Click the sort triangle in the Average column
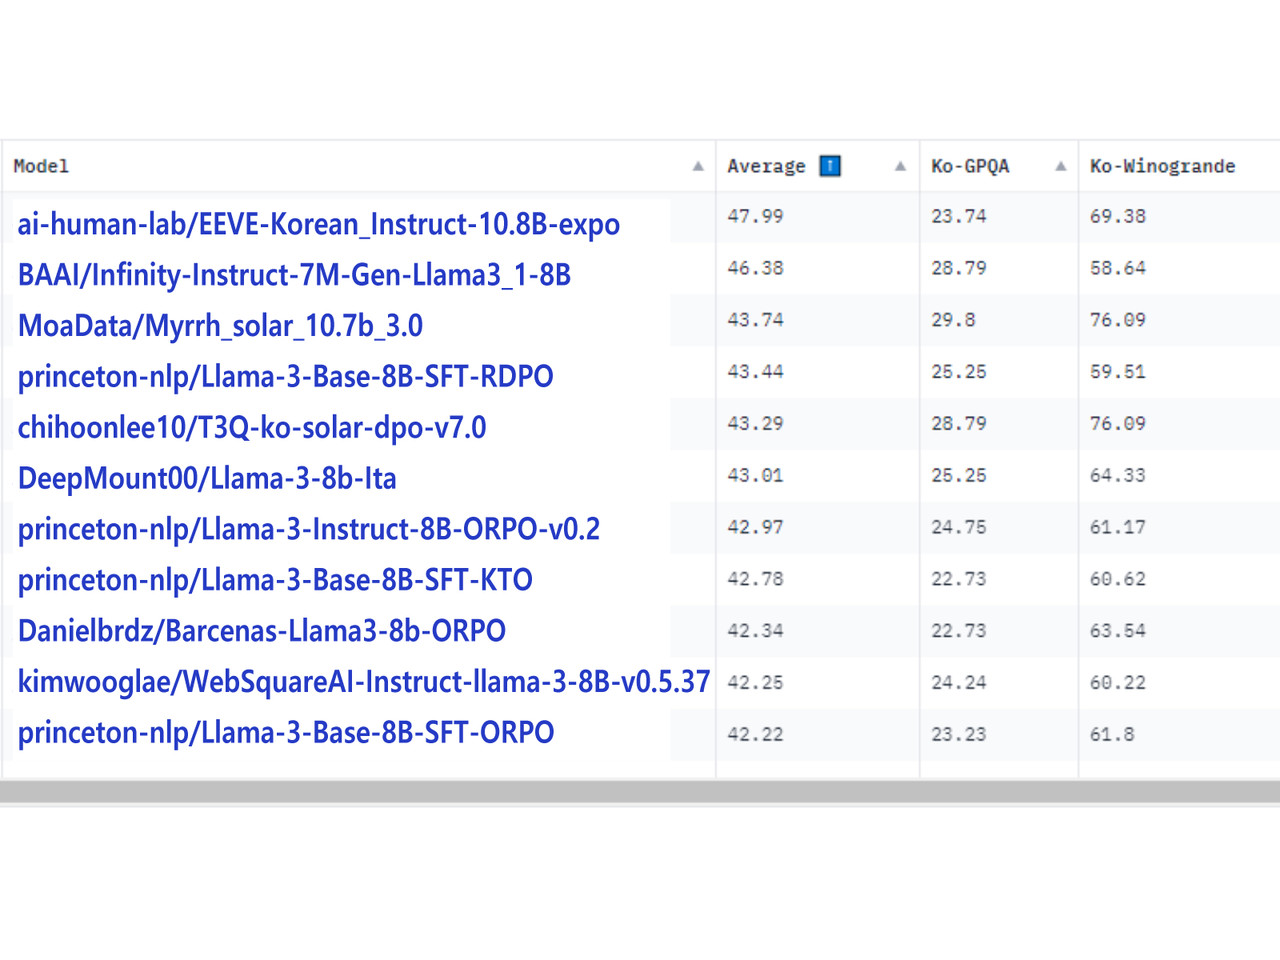The image size is (1280, 960). coord(900,166)
